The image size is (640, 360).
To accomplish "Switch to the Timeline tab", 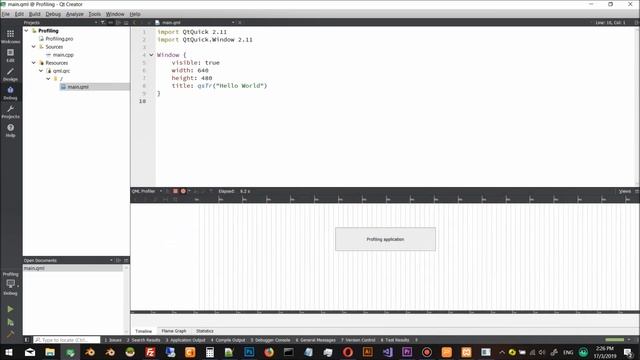I will point(144,331).
